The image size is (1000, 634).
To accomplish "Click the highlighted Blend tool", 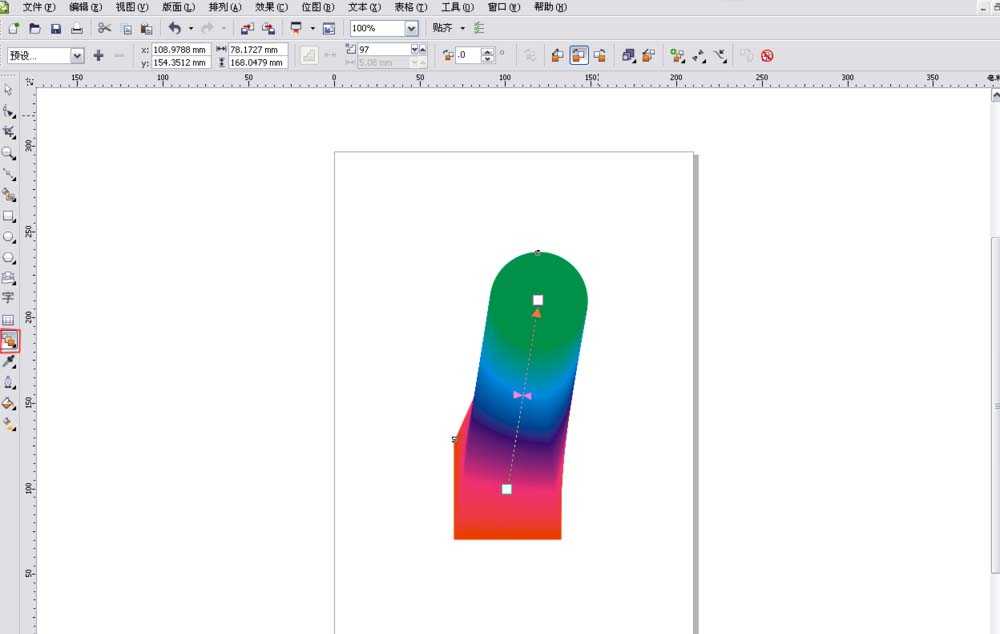I will [x=9, y=340].
